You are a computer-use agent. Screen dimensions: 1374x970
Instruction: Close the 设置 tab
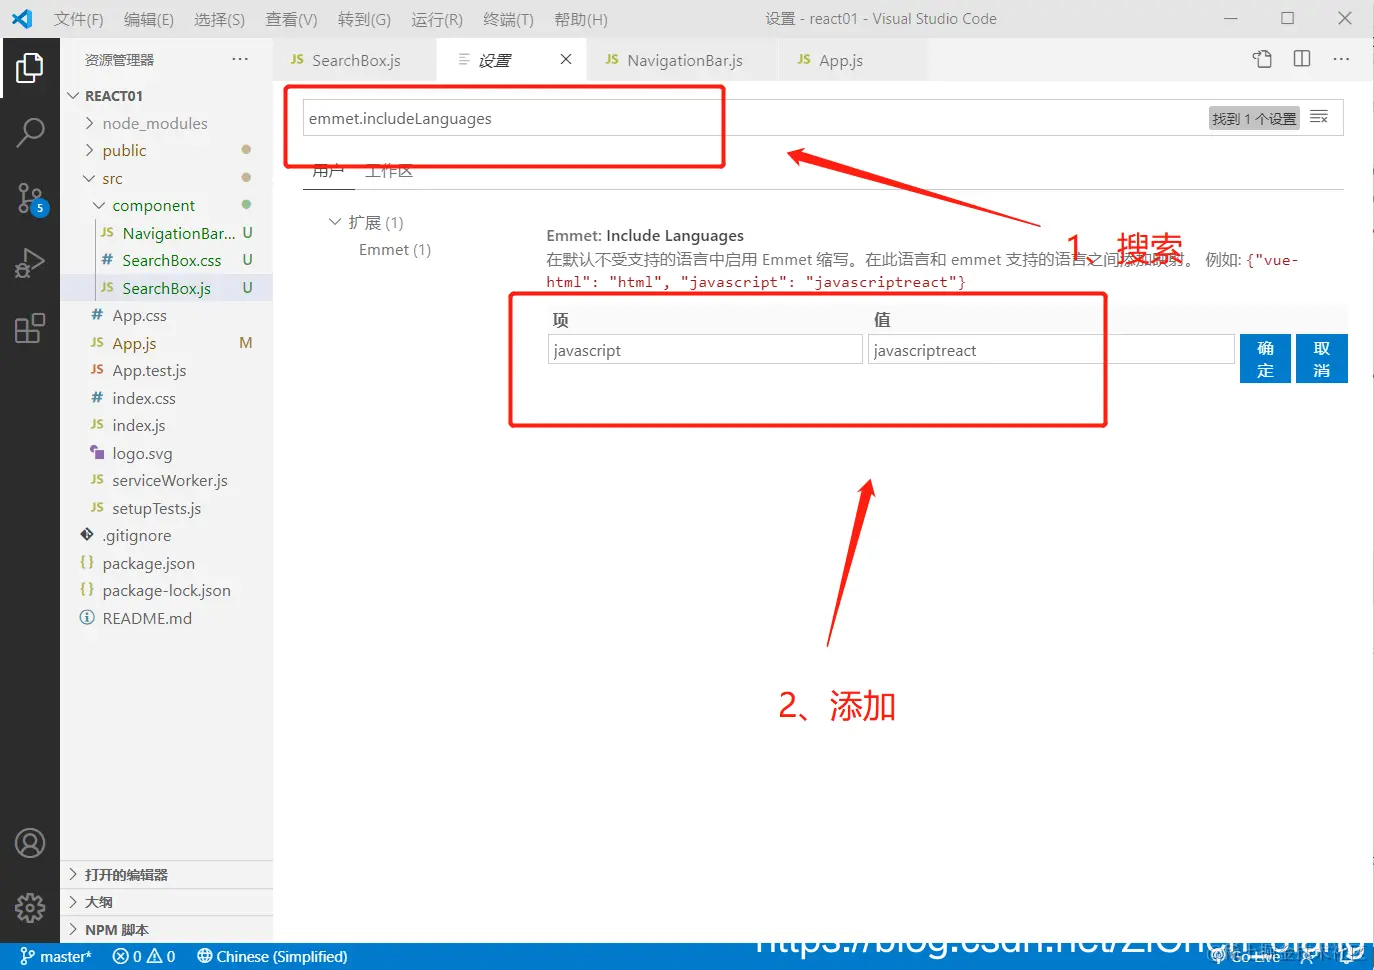(566, 59)
